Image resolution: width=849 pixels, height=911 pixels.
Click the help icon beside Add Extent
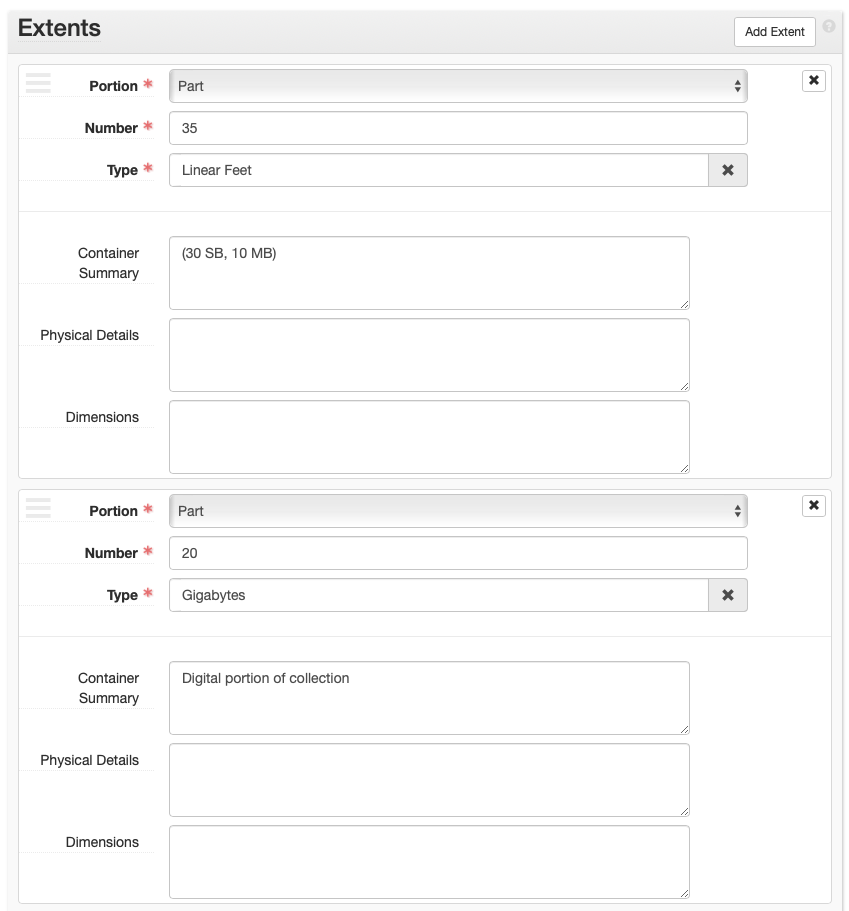pos(828,27)
